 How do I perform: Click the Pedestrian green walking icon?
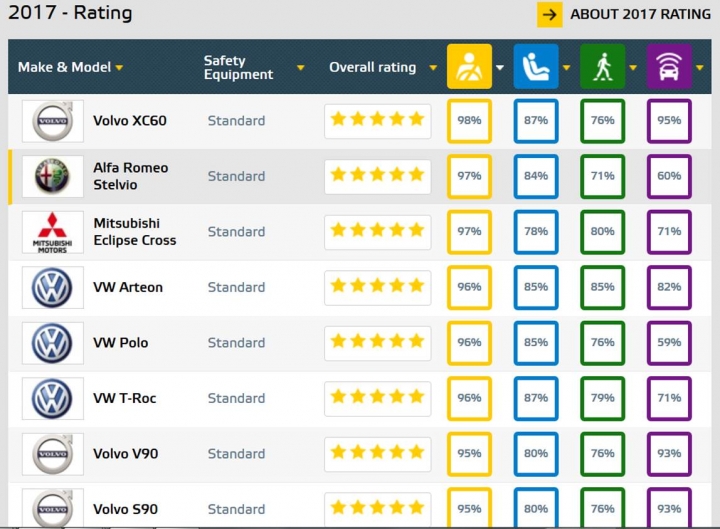(602, 67)
